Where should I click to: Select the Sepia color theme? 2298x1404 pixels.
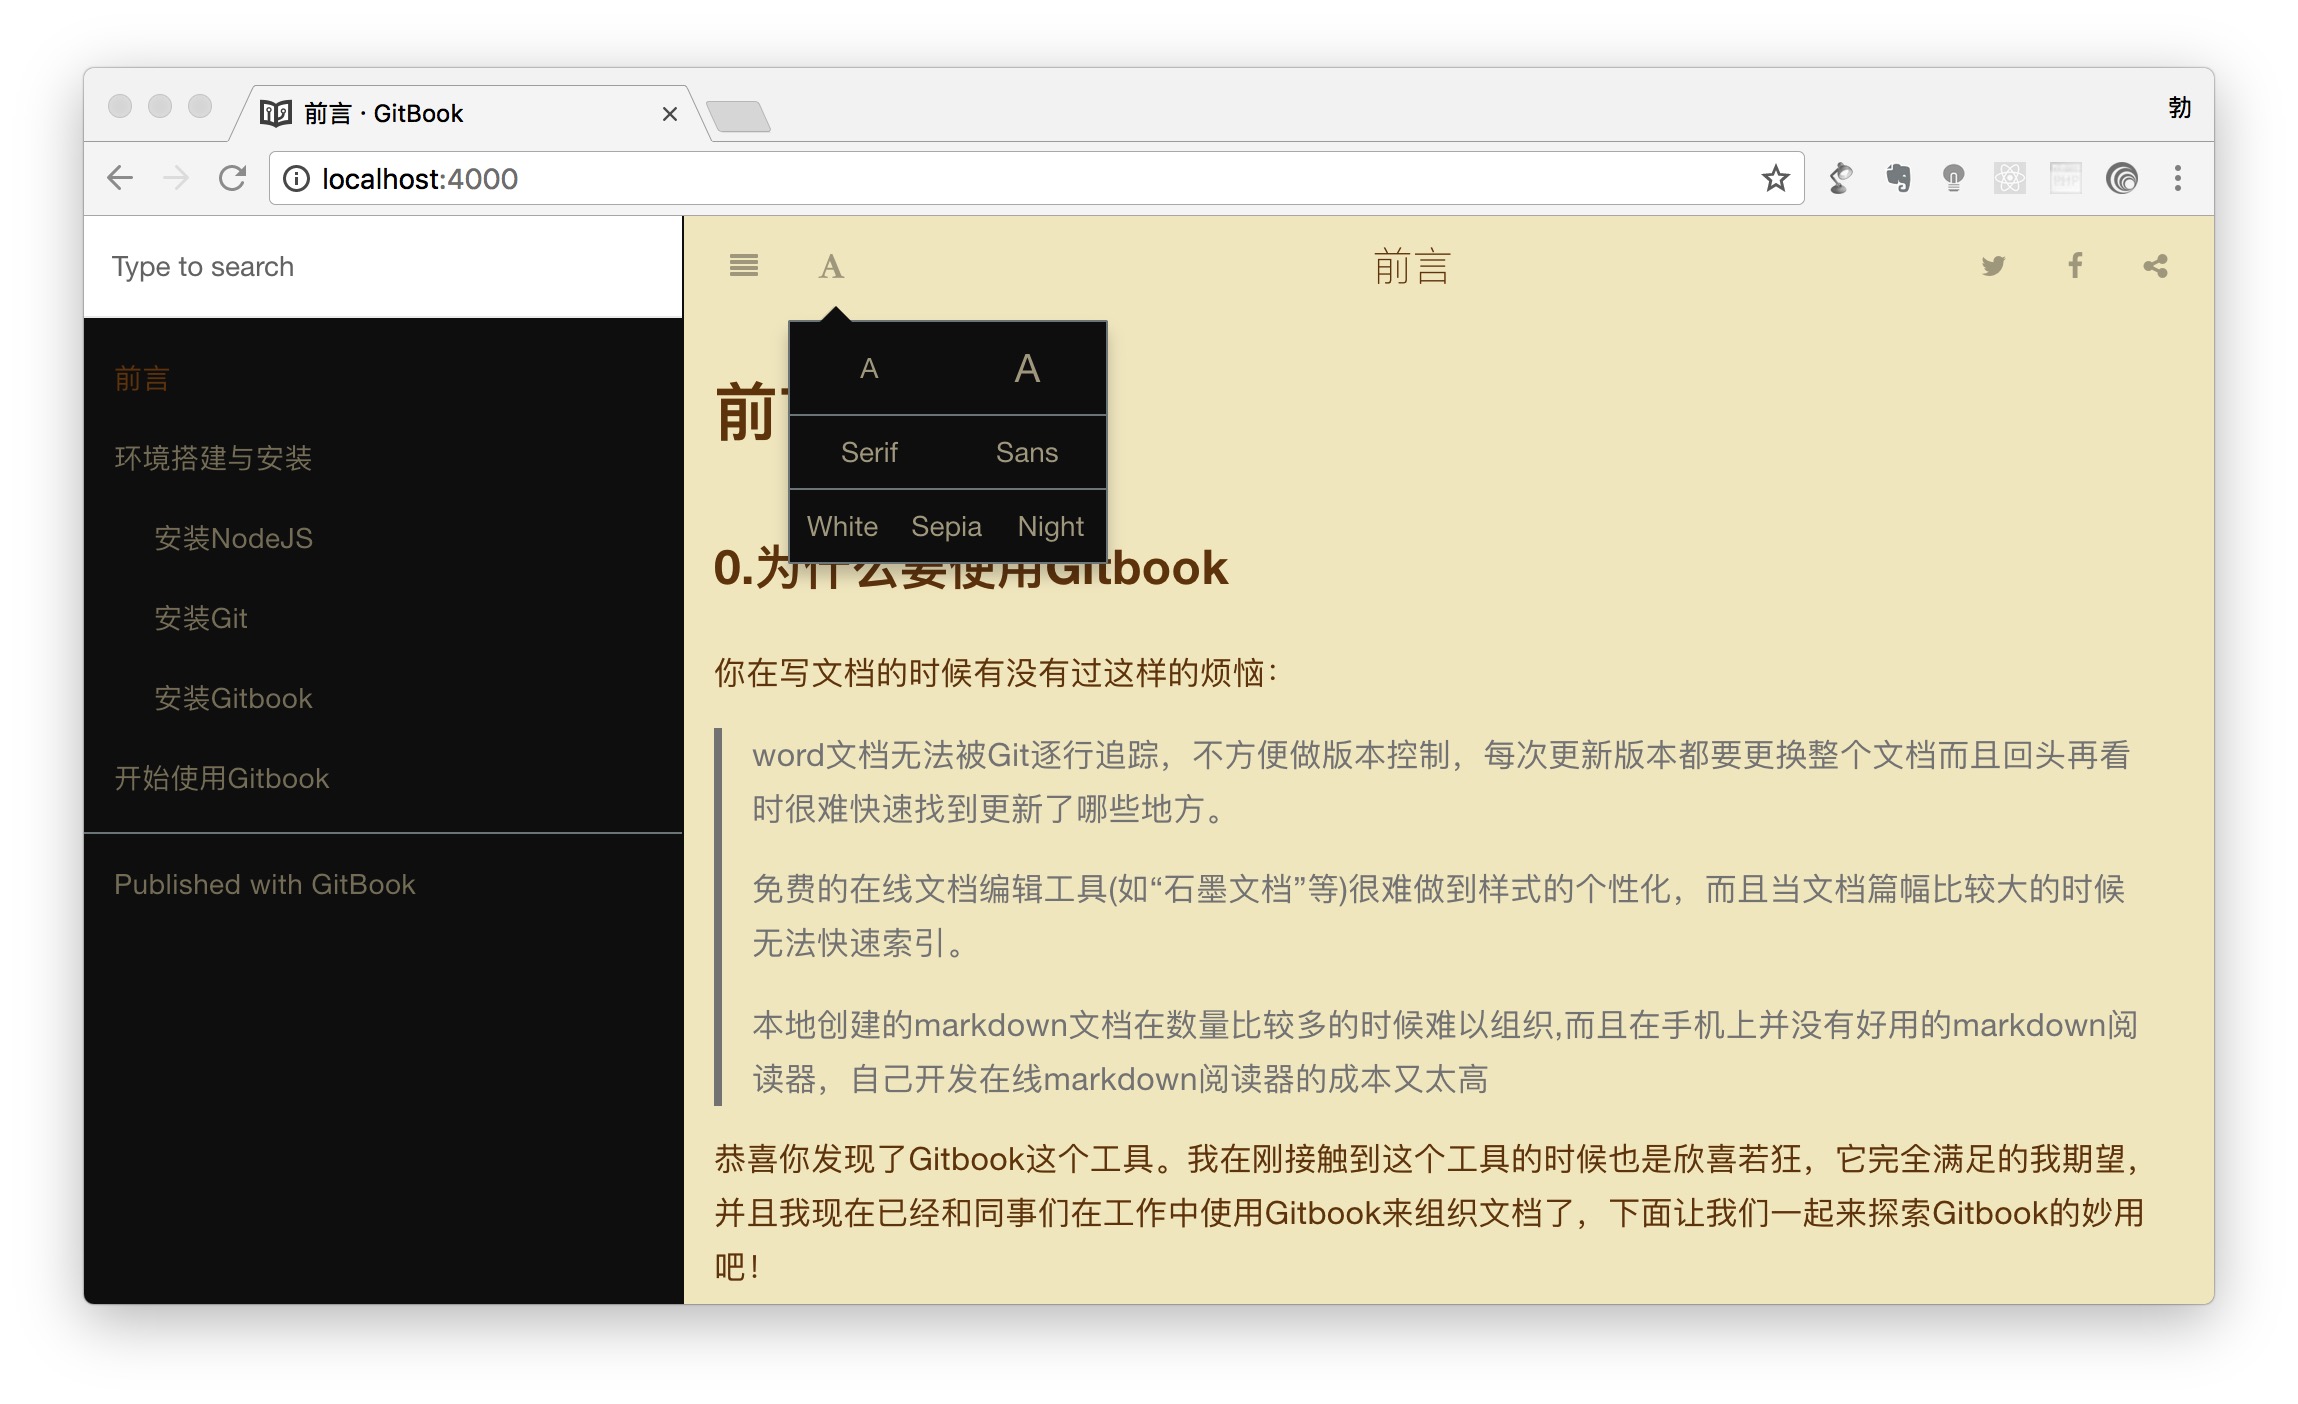(946, 527)
